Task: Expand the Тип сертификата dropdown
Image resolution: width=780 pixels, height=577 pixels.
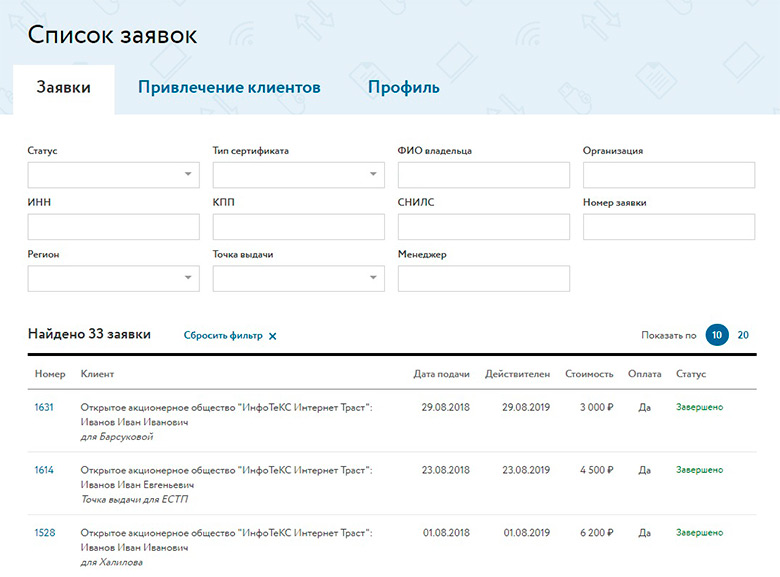Action: pos(298,175)
